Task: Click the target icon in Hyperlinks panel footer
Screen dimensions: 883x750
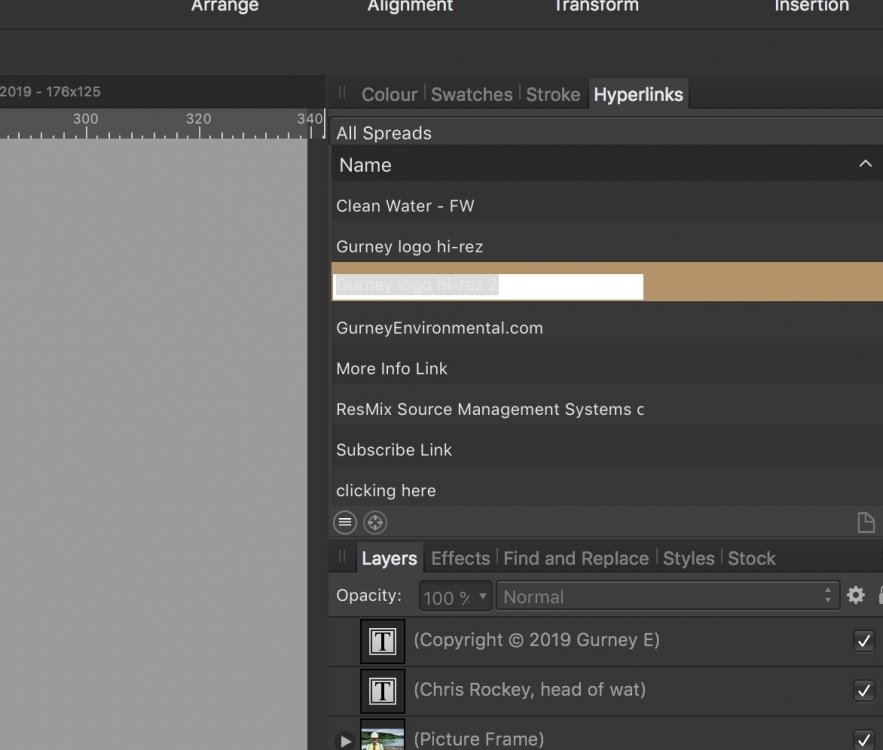Action: [x=374, y=522]
